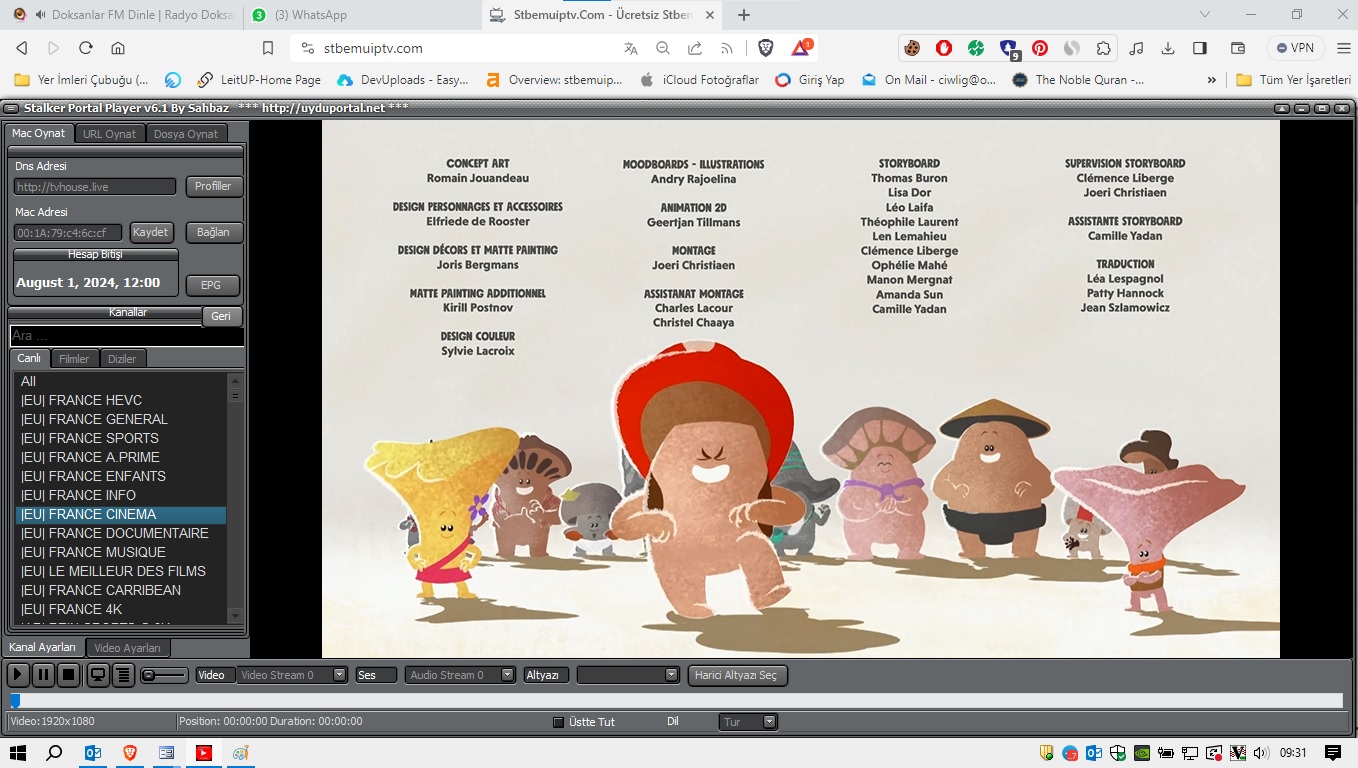Select the All category in channel list
The width and height of the screenshot is (1358, 768).
pos(120,381)
